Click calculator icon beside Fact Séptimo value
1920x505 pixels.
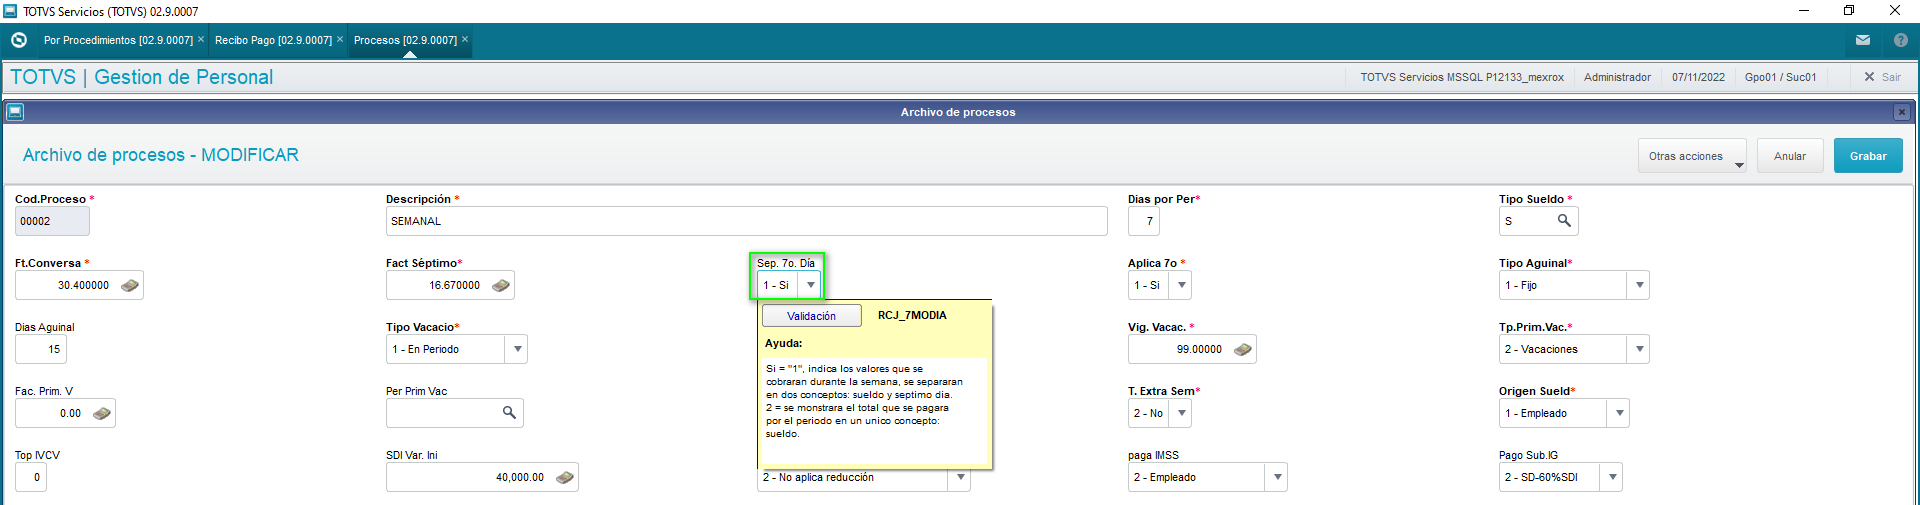click(501, 285)
